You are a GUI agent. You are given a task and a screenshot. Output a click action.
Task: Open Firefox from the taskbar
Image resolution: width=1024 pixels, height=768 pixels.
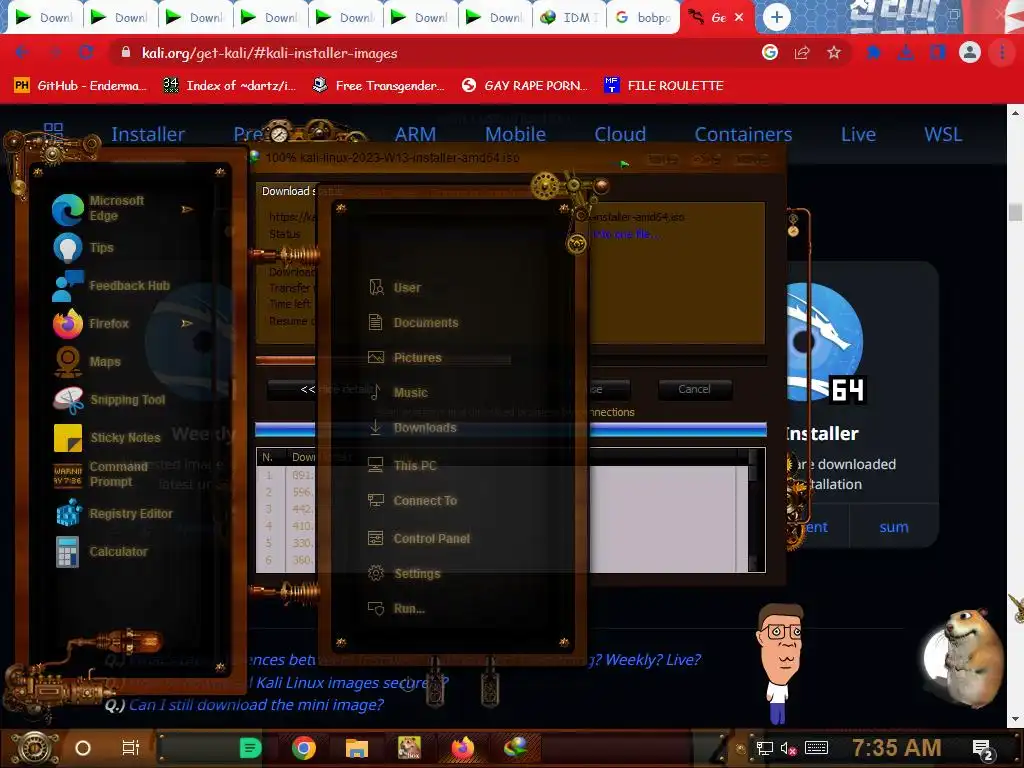click(x=462, y=748)
